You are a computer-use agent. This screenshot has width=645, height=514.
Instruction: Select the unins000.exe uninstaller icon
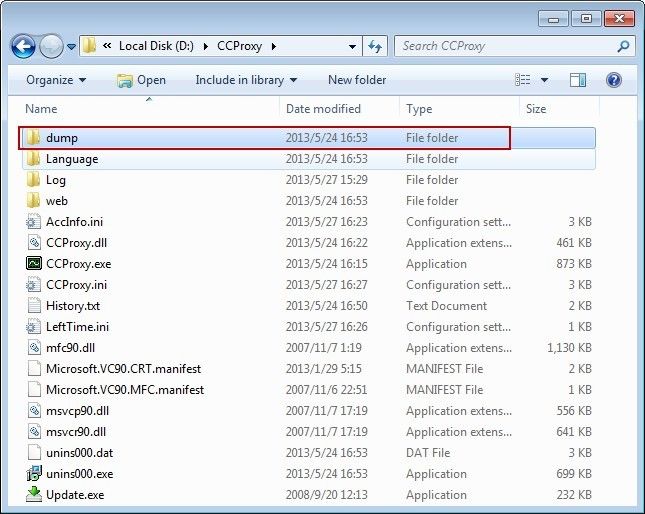34,473
